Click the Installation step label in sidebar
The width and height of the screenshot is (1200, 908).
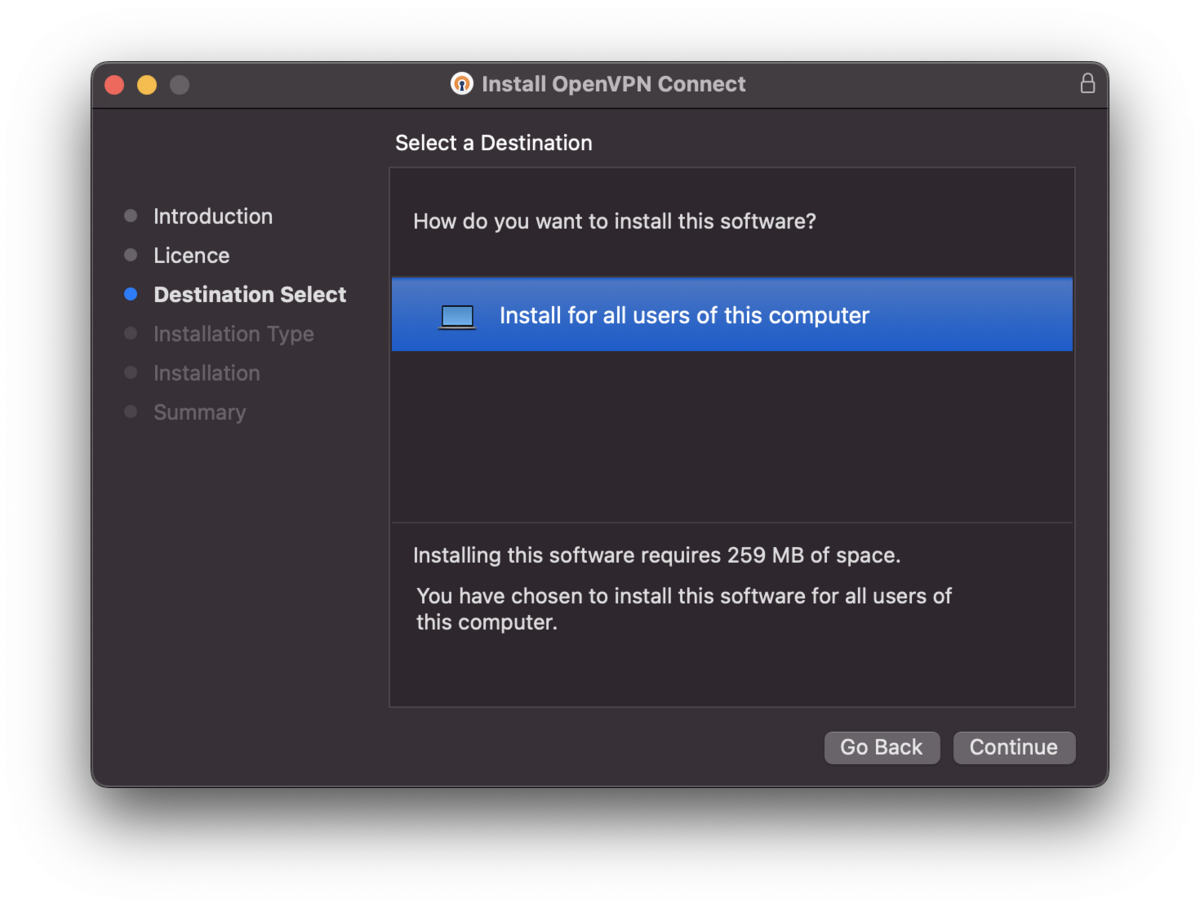tap(206, 373)
